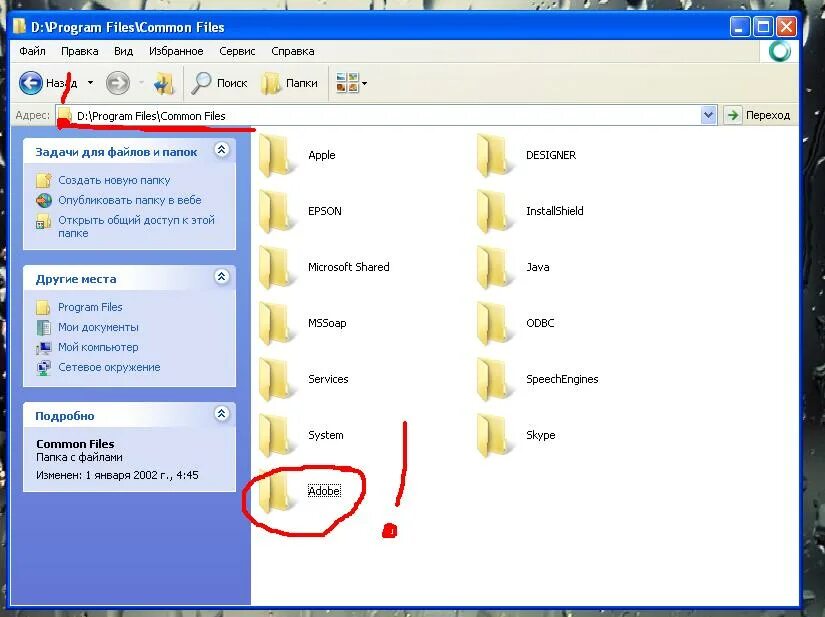Select the Services folder icon
This screenshot has height=617, width=825.
pos(275,379)
